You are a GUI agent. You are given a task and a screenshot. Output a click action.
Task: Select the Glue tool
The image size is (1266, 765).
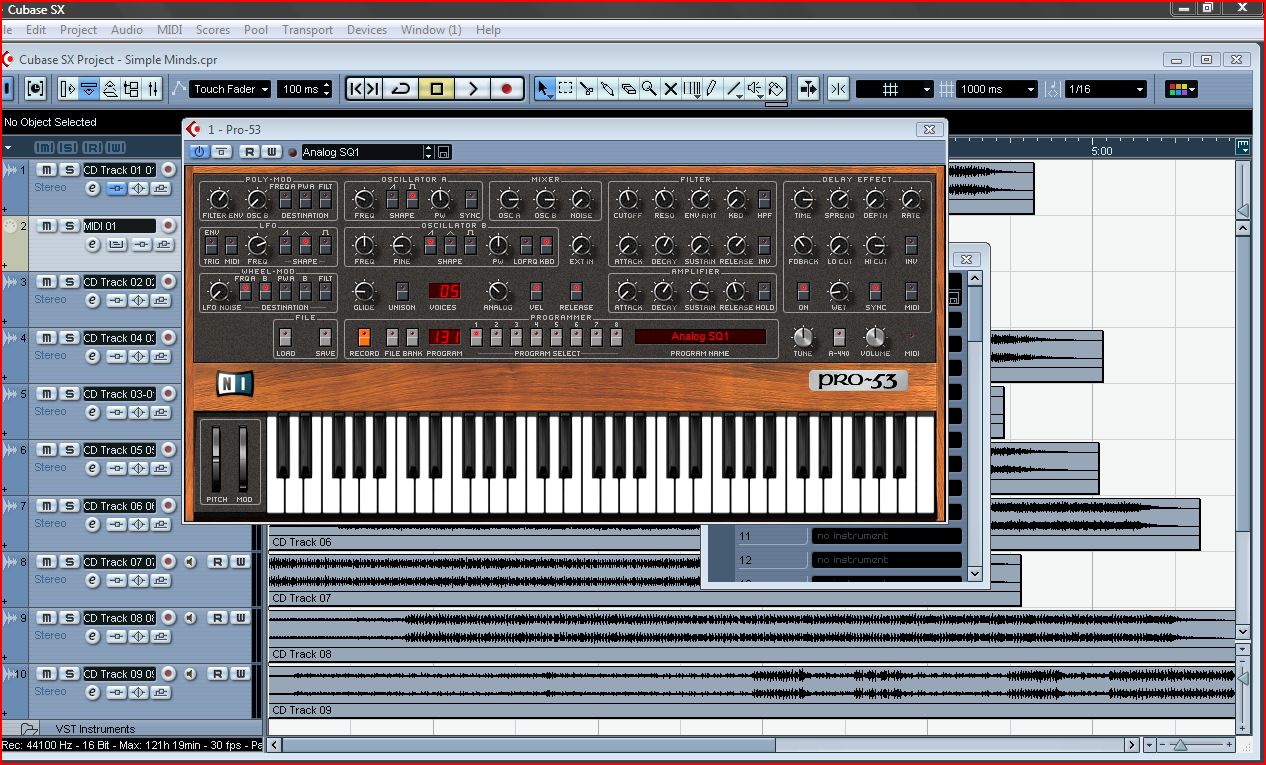(x=607, y=89)
